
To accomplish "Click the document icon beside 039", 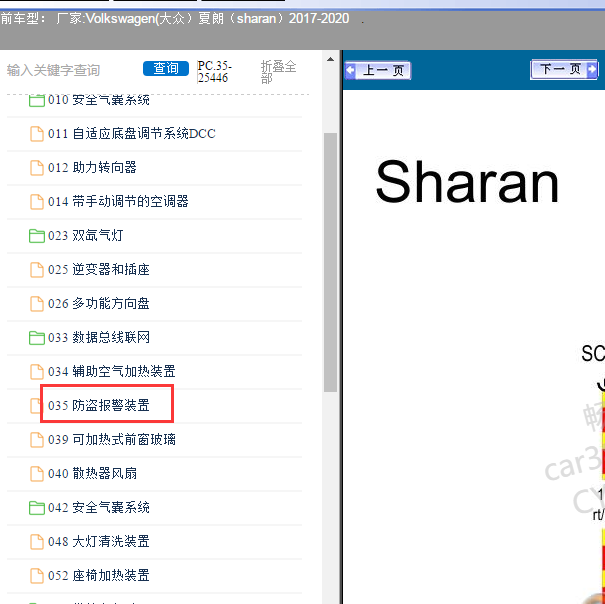I will point(37,440).
